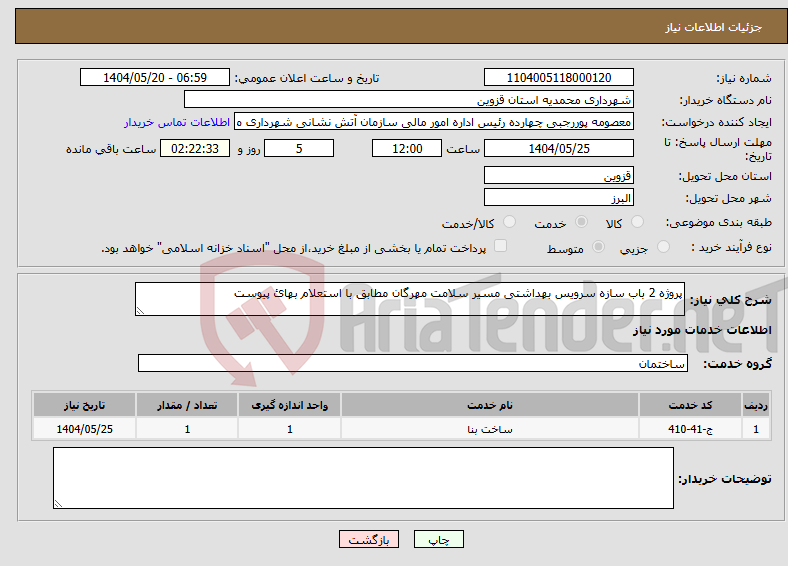
Task: Click the شرح کلی نیاز description textarea
Action: (x=410, y=299)
